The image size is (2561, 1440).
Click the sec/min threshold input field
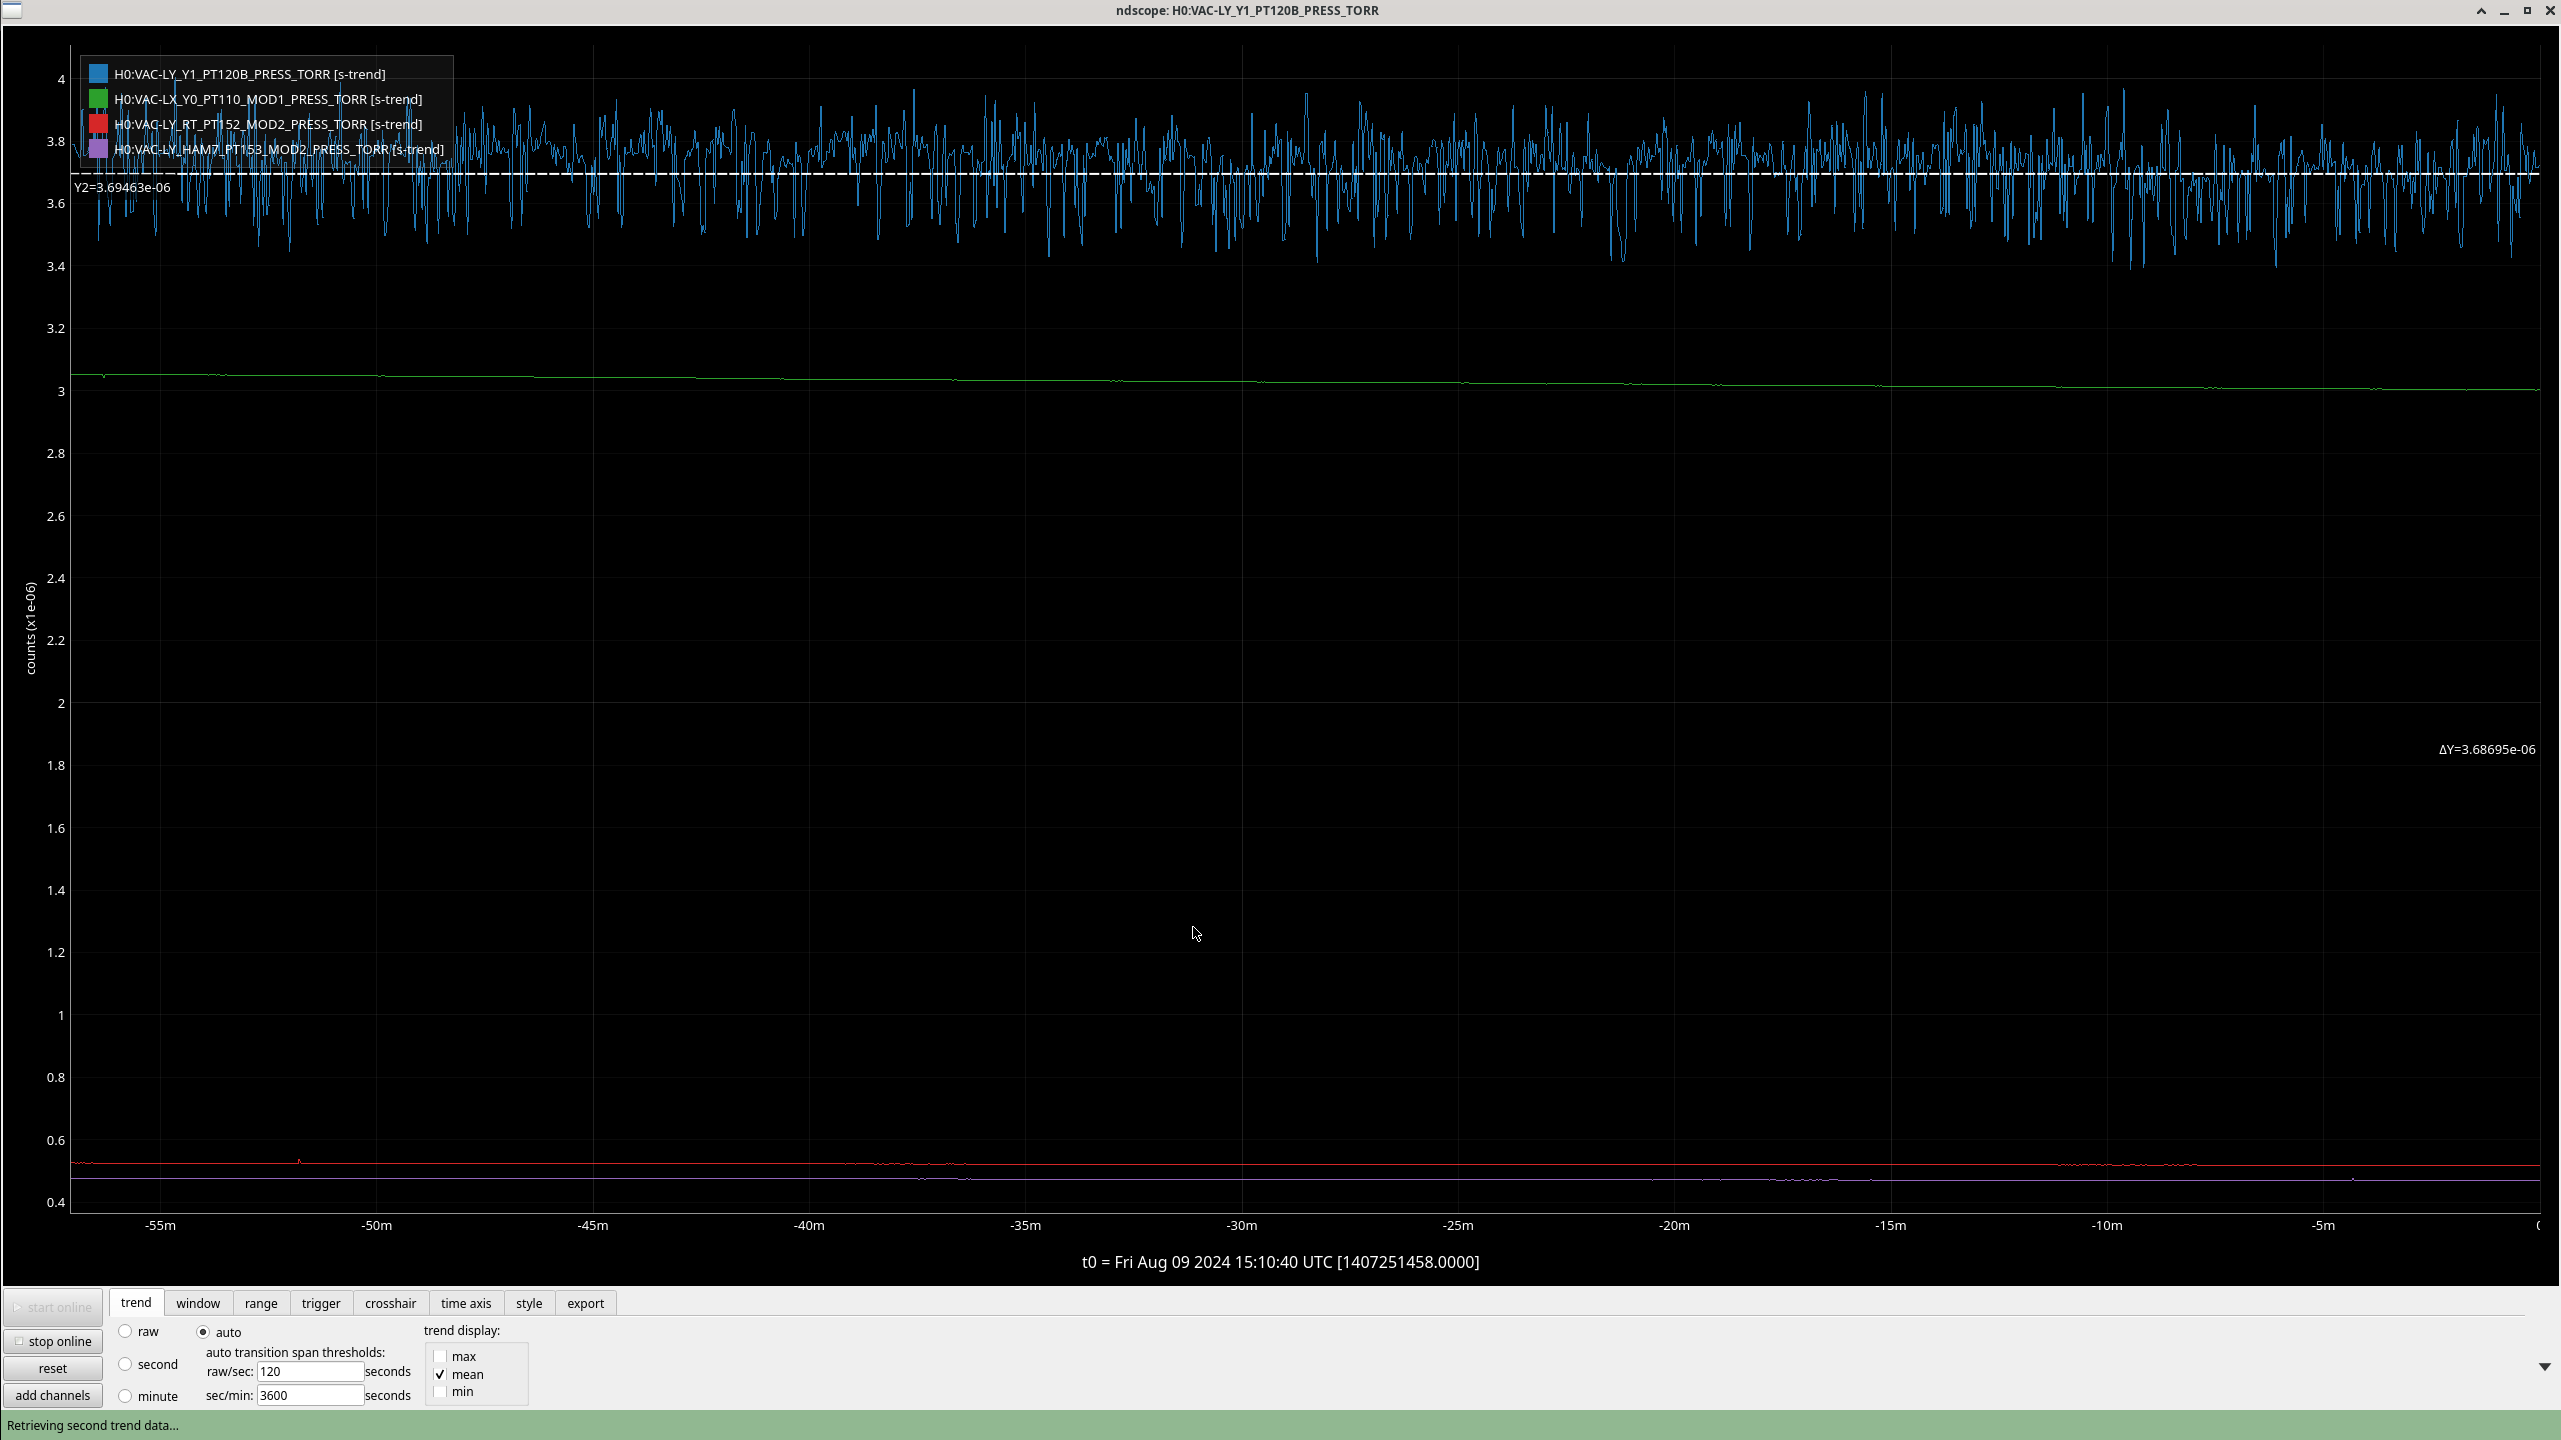pos(310,1395)
